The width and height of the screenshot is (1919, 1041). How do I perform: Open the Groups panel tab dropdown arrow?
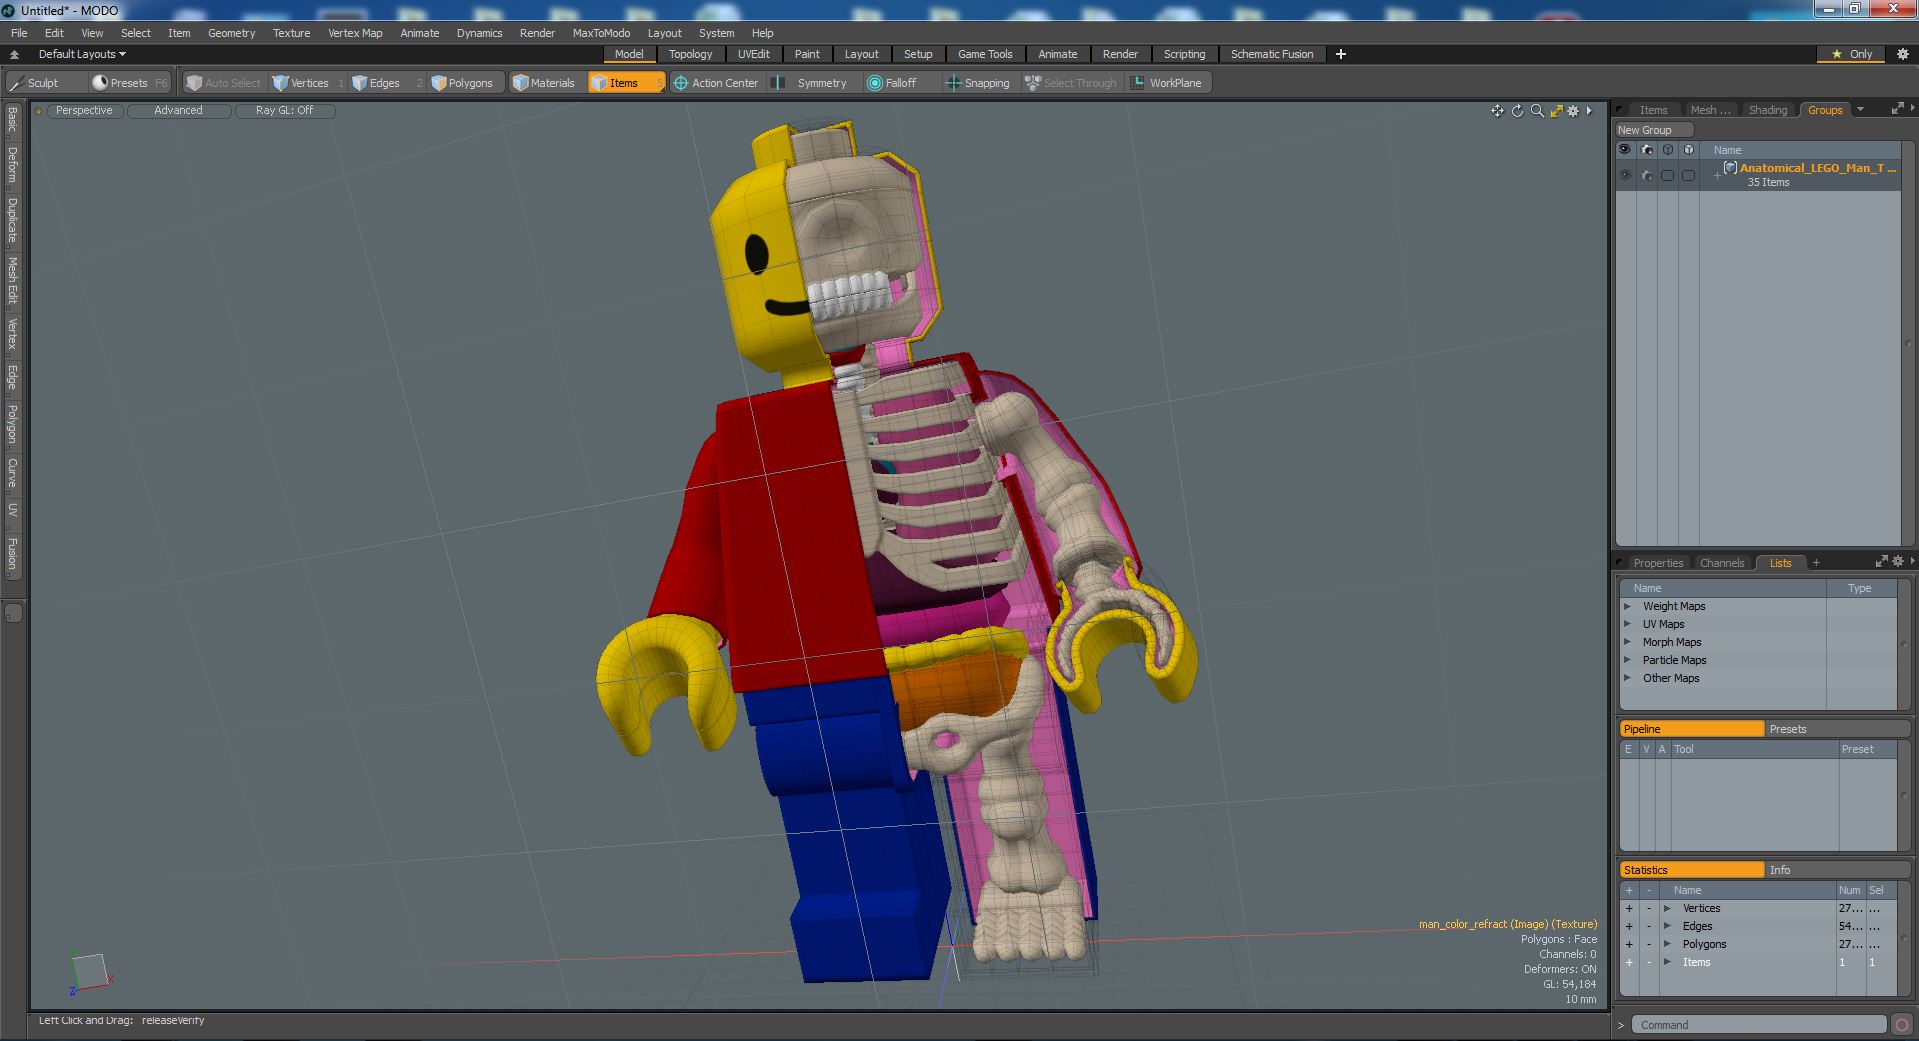tap(1860, 109)
